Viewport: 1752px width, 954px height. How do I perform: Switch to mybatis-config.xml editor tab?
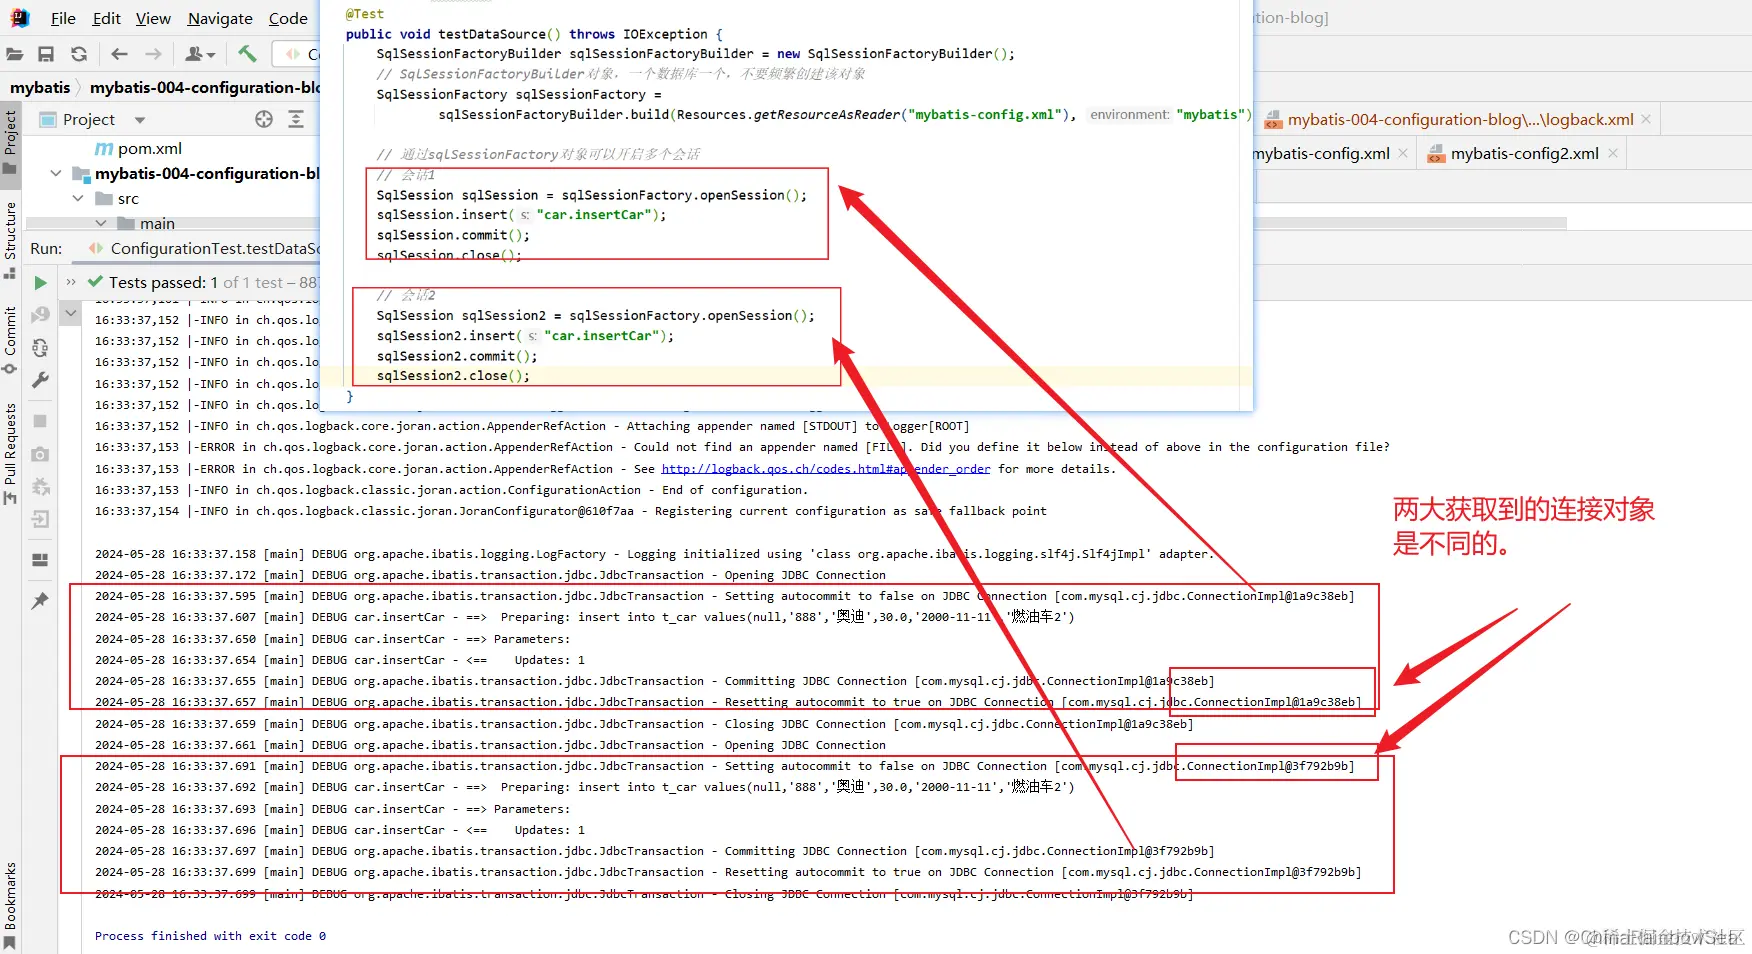1321,153
